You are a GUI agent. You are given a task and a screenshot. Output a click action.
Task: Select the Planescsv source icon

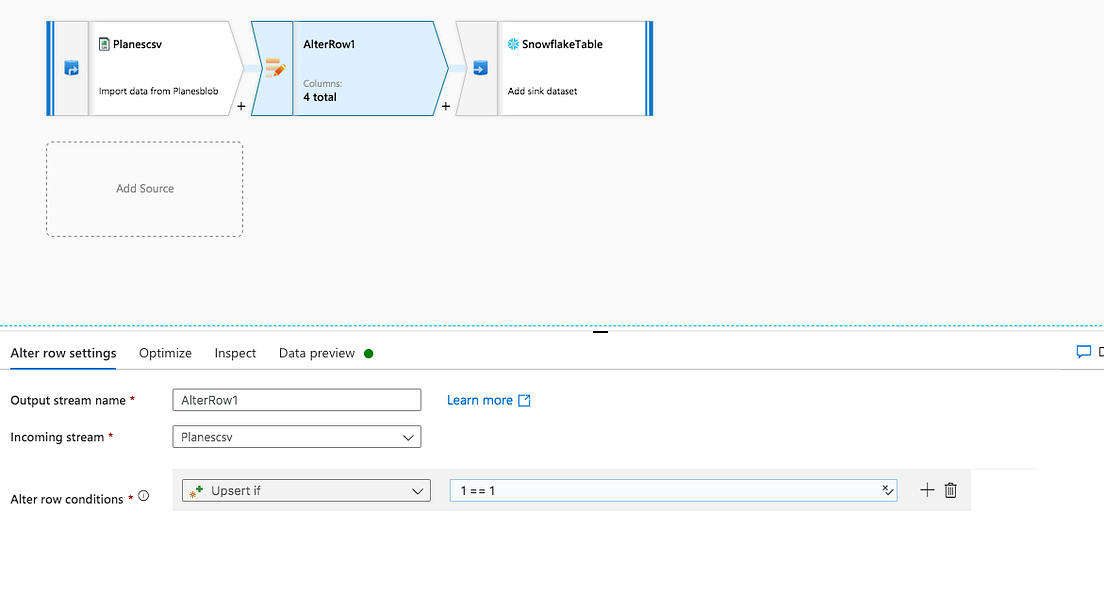pos(69,68)
